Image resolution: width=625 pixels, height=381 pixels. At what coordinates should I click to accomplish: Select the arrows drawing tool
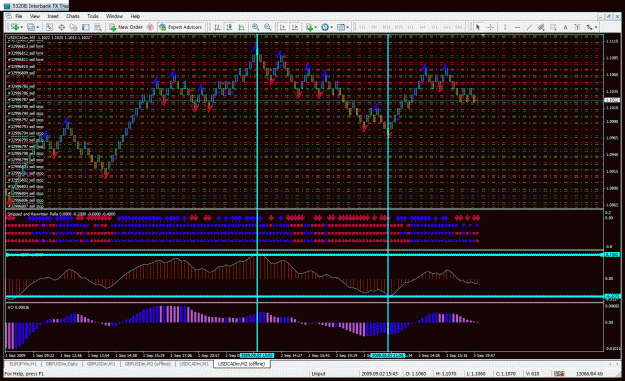tap(589, 27)
